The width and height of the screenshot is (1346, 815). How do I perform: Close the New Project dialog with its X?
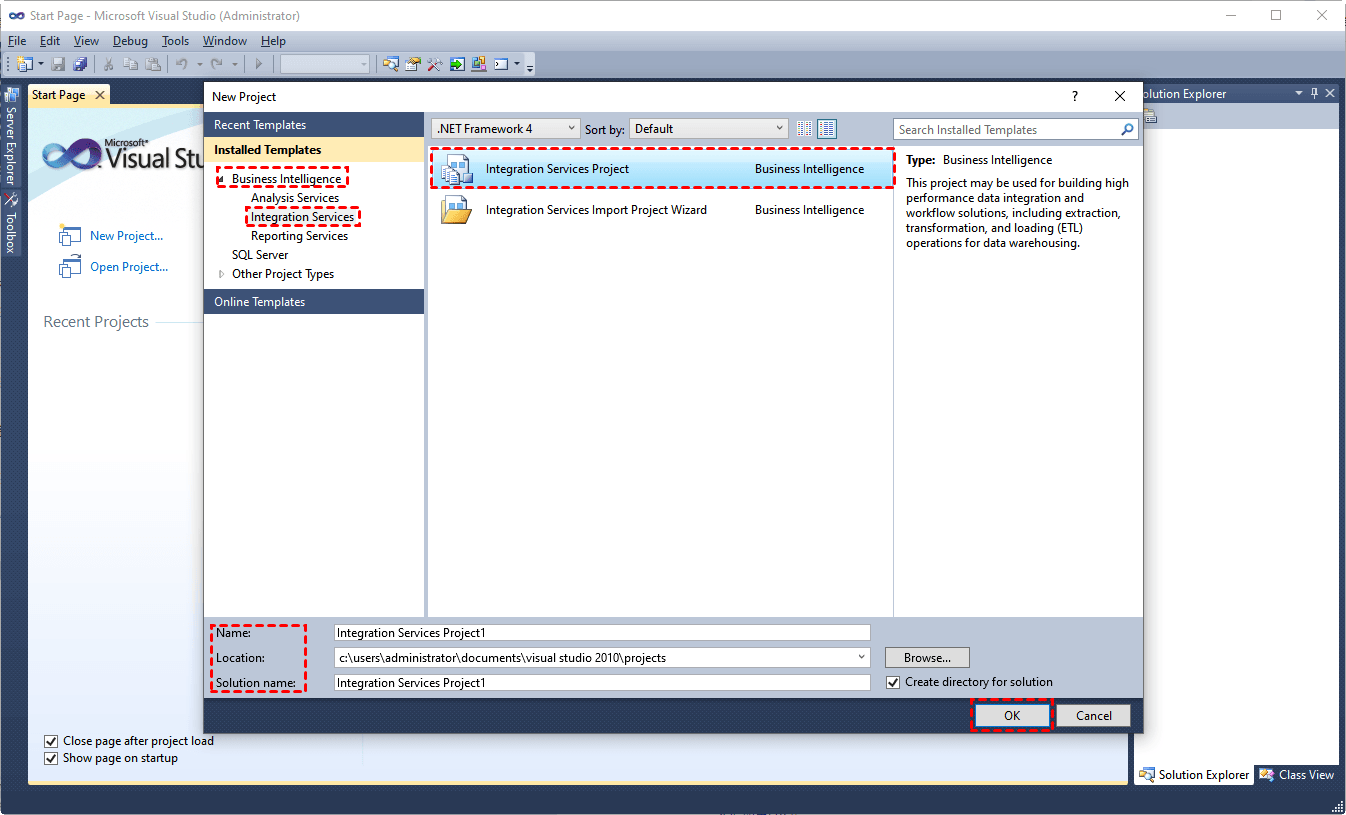(1120, 96)
